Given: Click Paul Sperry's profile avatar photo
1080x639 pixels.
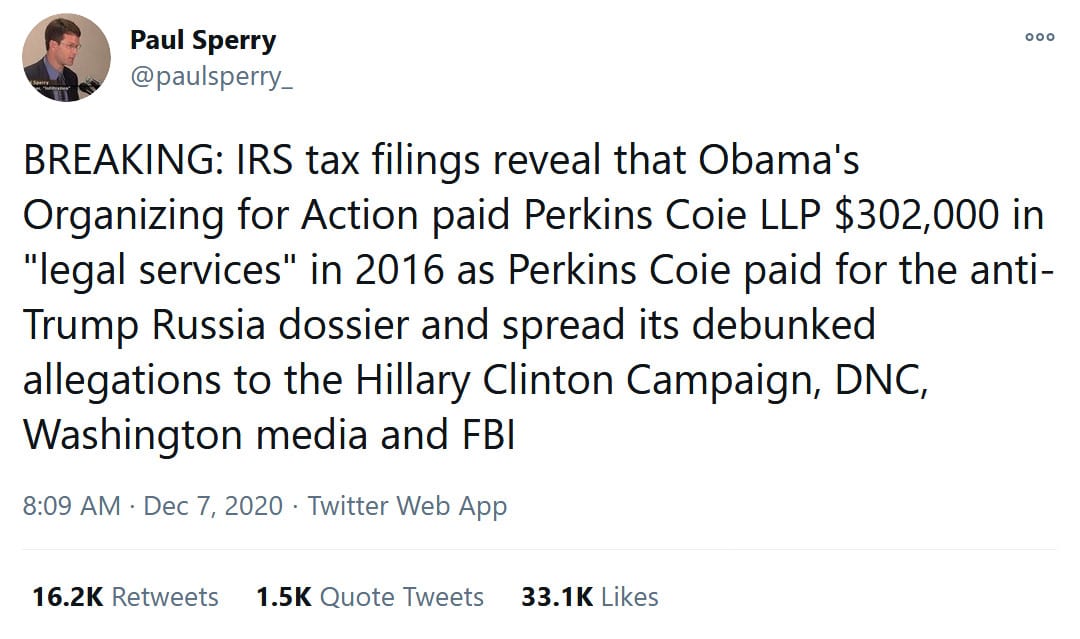Looking at the screenshot, I should 67,60.
